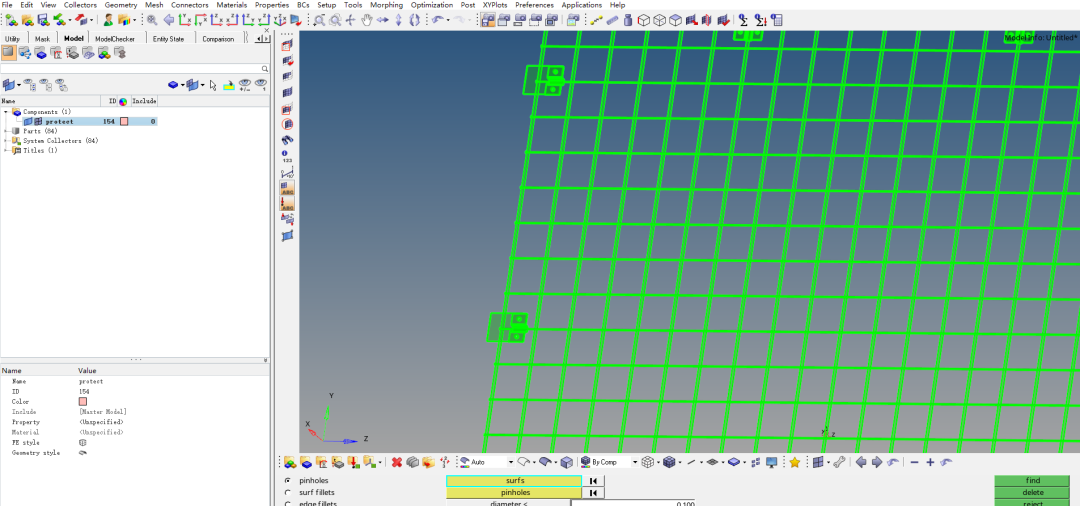
Task: Select the pinholes radio button
Action: click(x=289, y=481)
